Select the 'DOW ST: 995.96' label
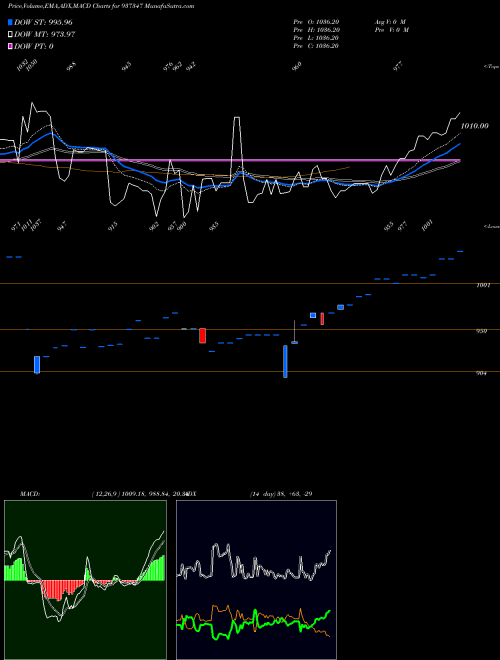 43,22
